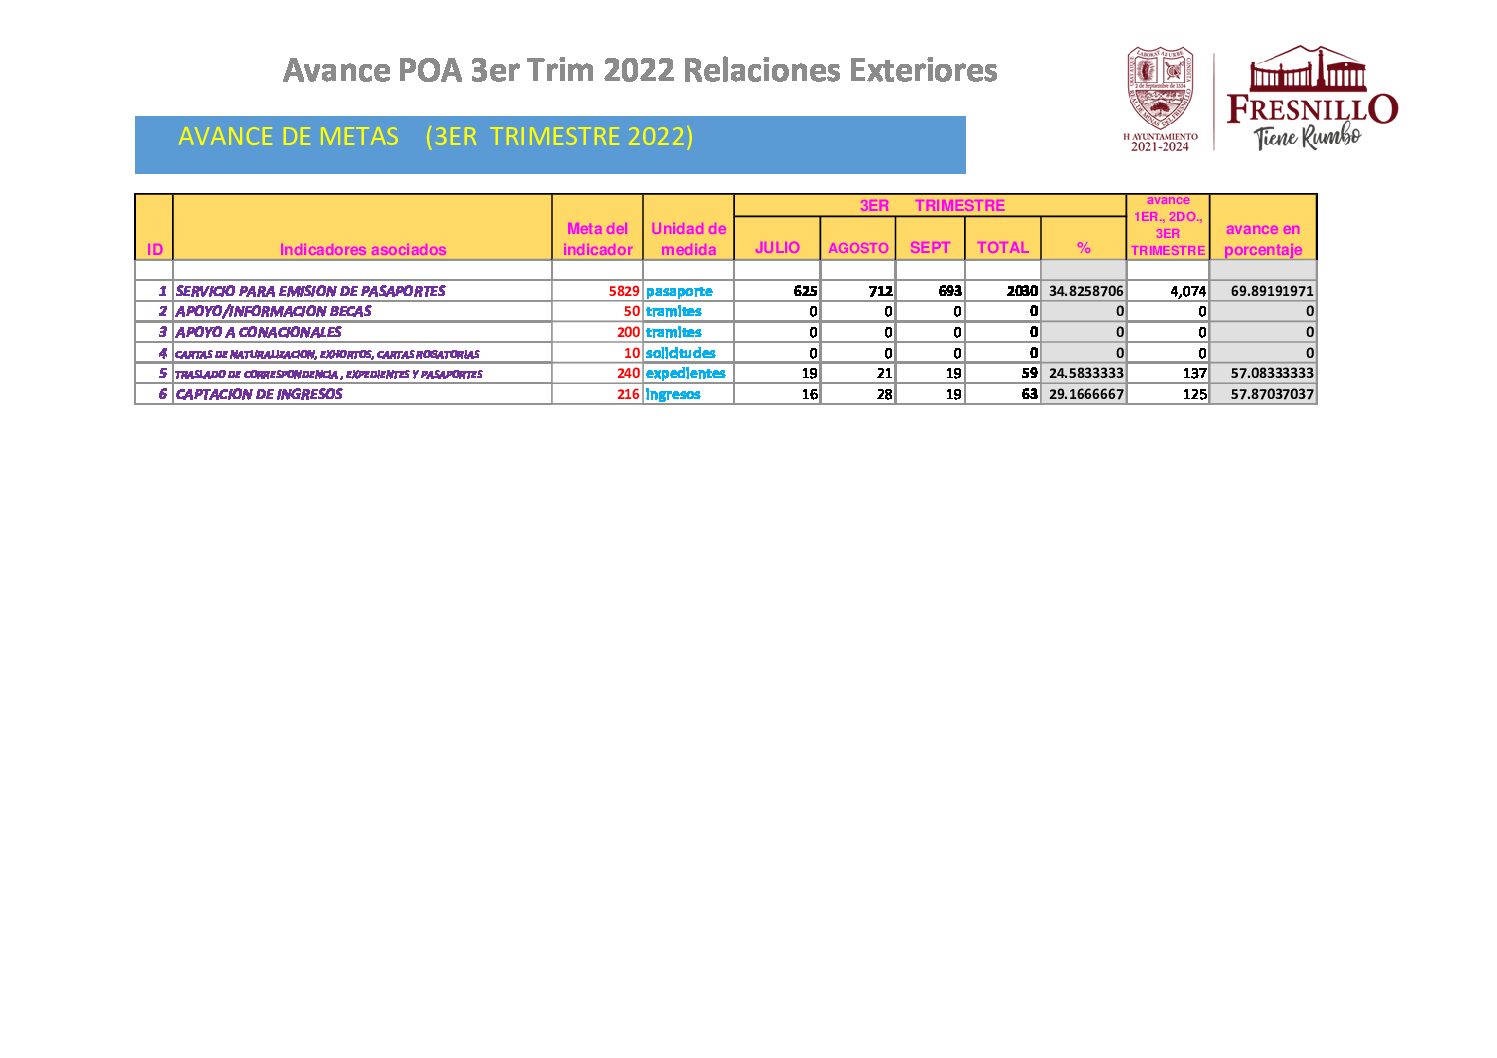Viewport: 1497px width, 1058px height.
Task: Select the JULIO column header
Action: coord(777,247)
